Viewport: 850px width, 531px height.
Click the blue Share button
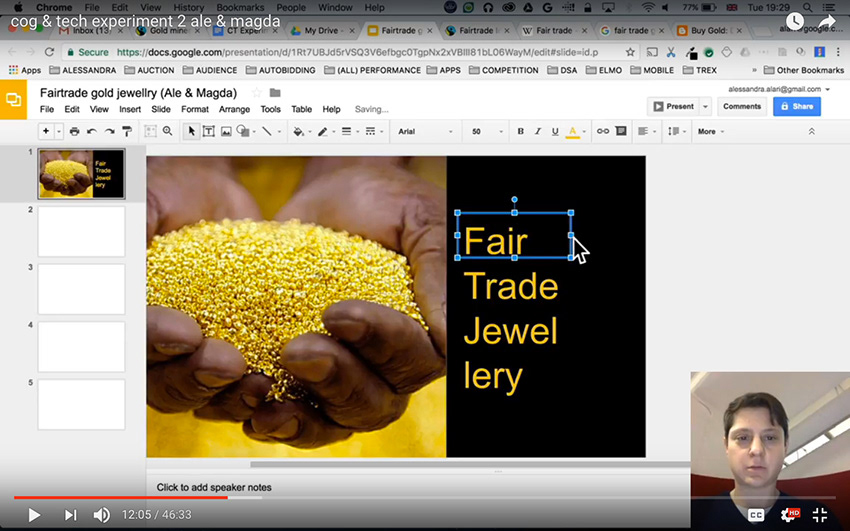tap(797, 106)
